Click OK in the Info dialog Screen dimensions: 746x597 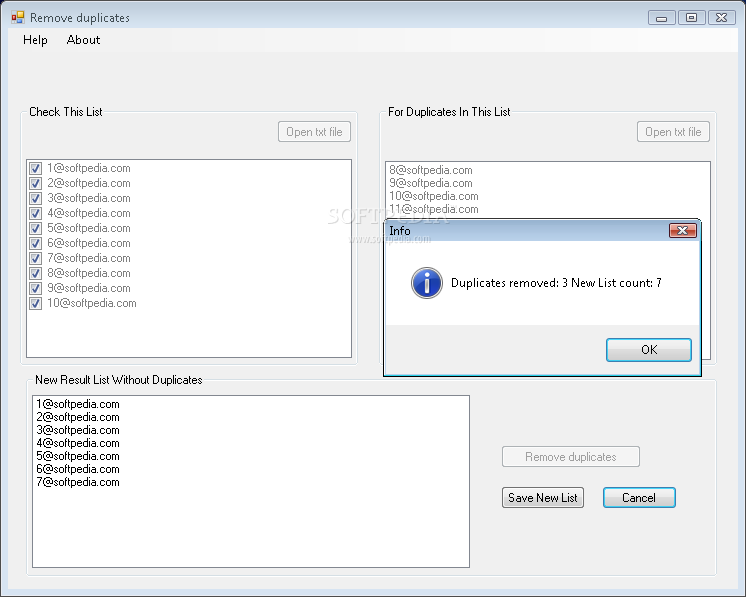coord(648,350)
